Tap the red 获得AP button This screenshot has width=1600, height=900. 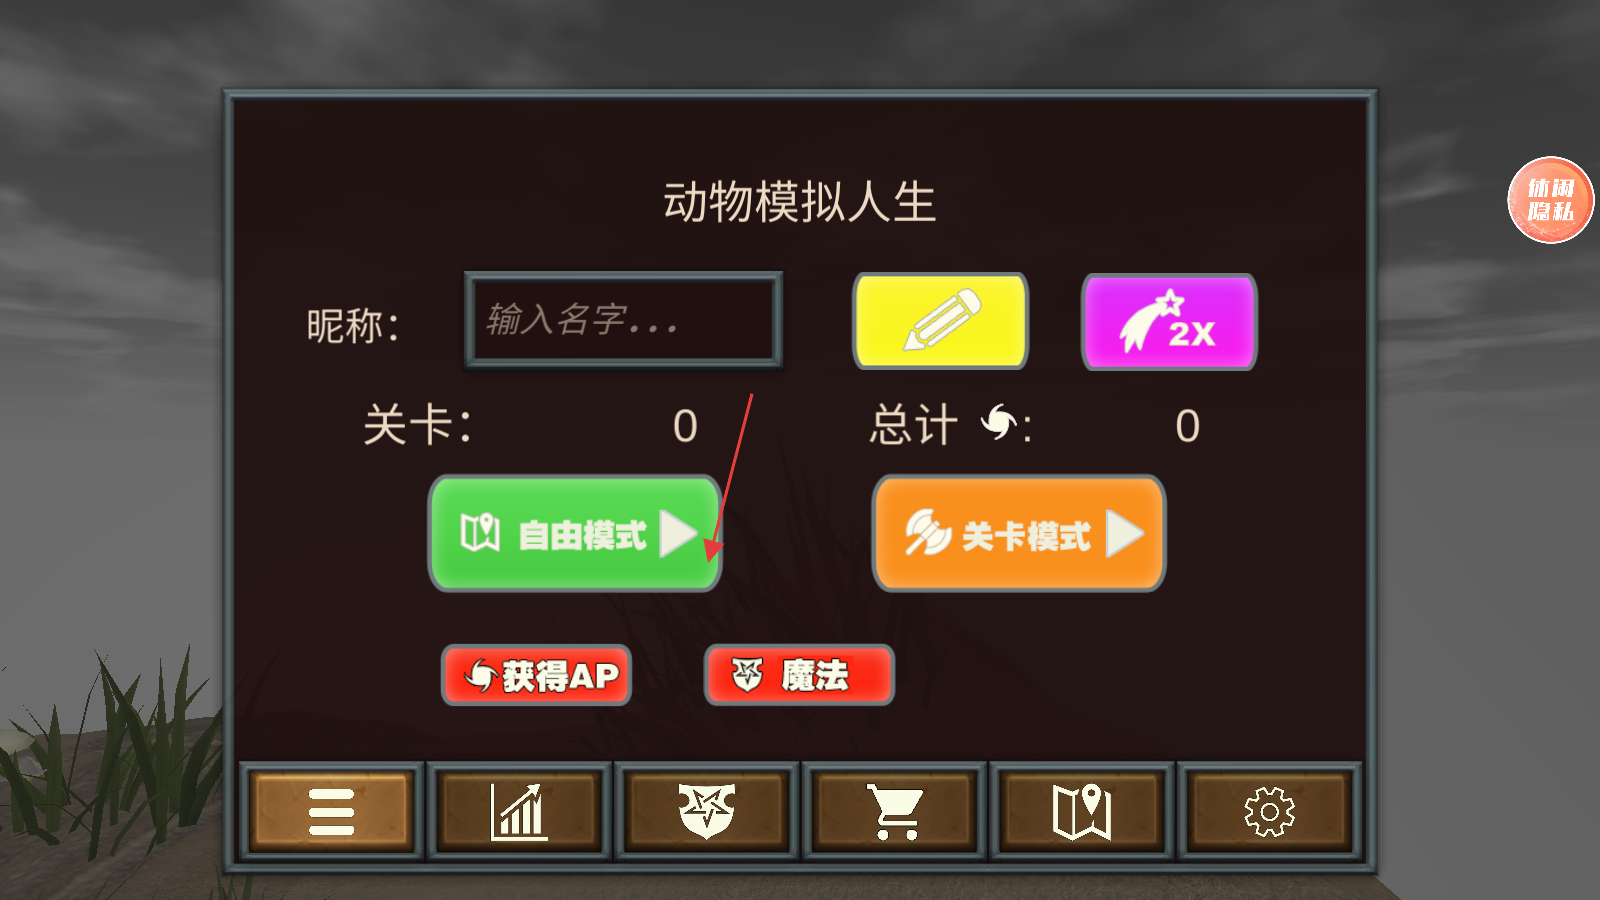coord(537,675)
